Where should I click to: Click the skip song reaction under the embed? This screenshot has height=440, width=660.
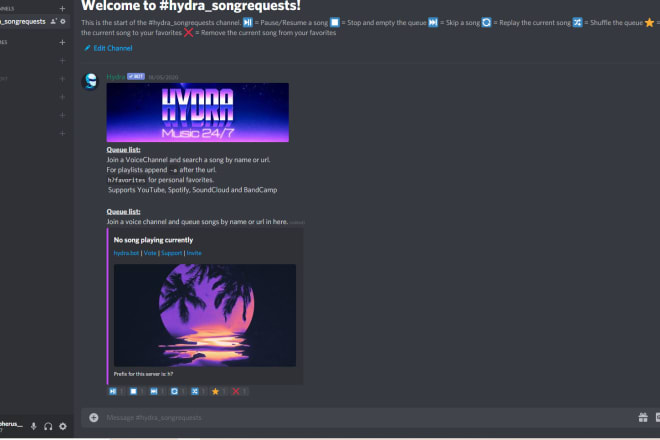pyautogui.click(x=157, y=392)
